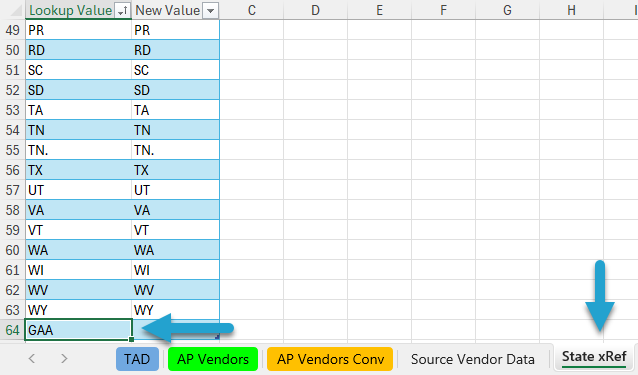
Task: Open the New Value filter dropdown
Action: pyautogui.click(x=210, y=11)
